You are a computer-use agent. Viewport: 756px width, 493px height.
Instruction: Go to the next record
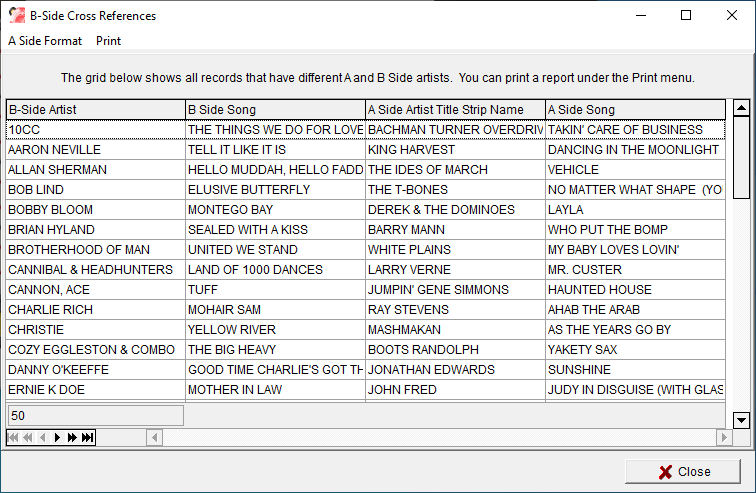57,438
